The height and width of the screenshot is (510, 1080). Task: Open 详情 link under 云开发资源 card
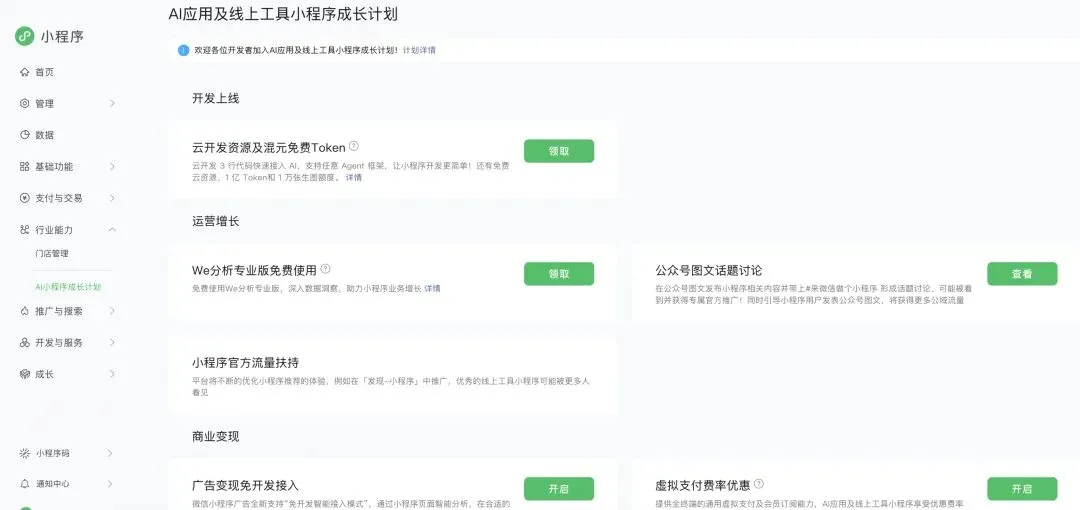(353, 177)
